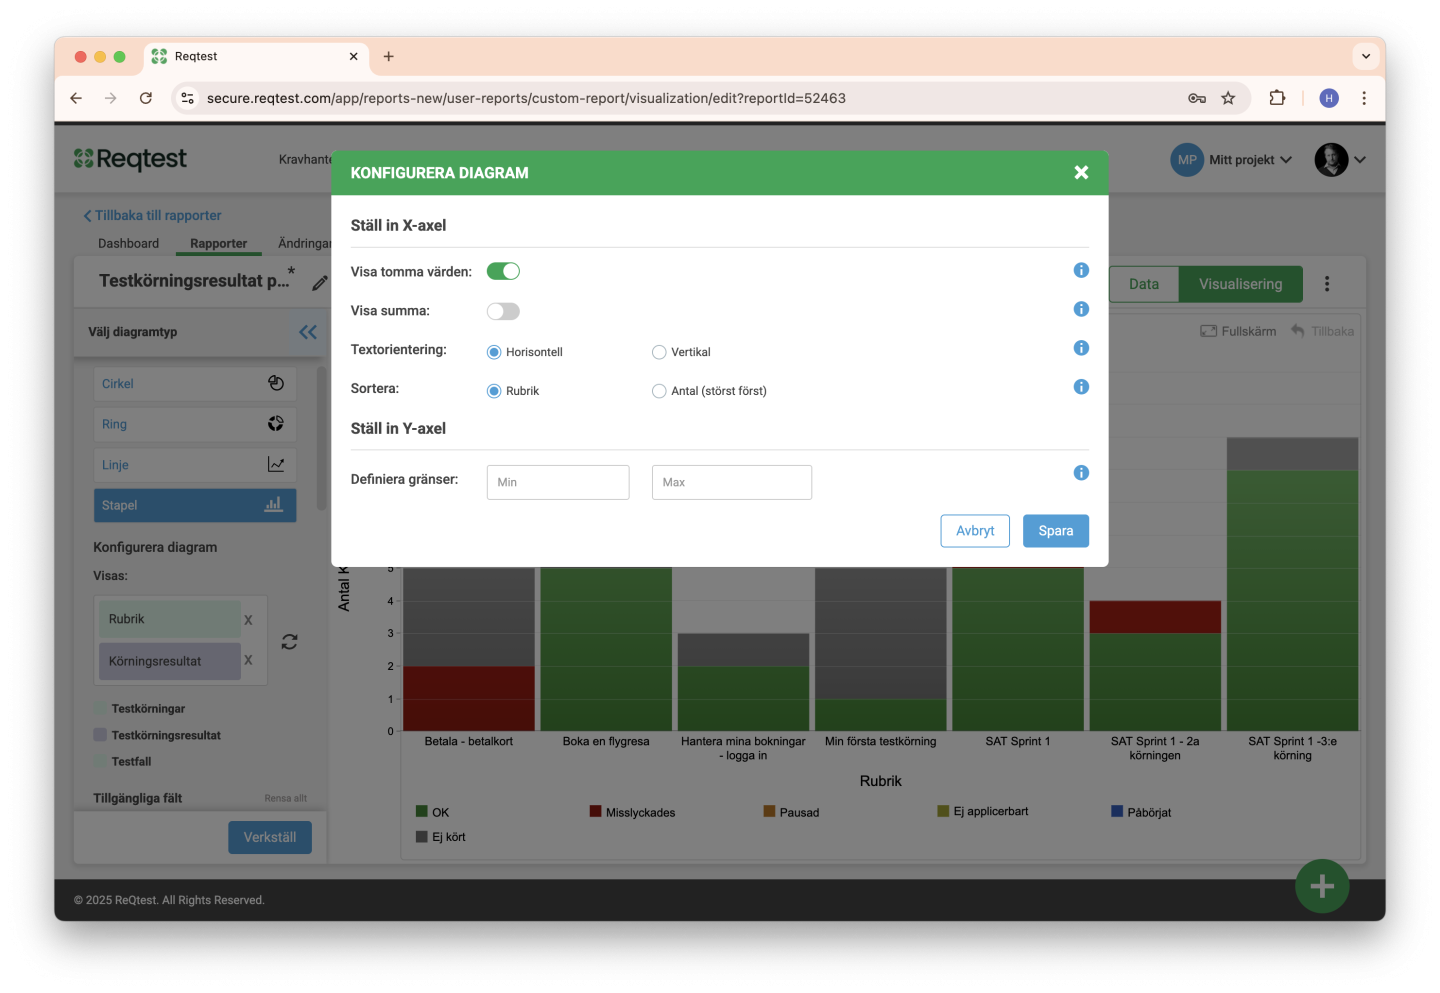Click the Avbryt button
Screen dimensions: 1440x993
(975, 531)
